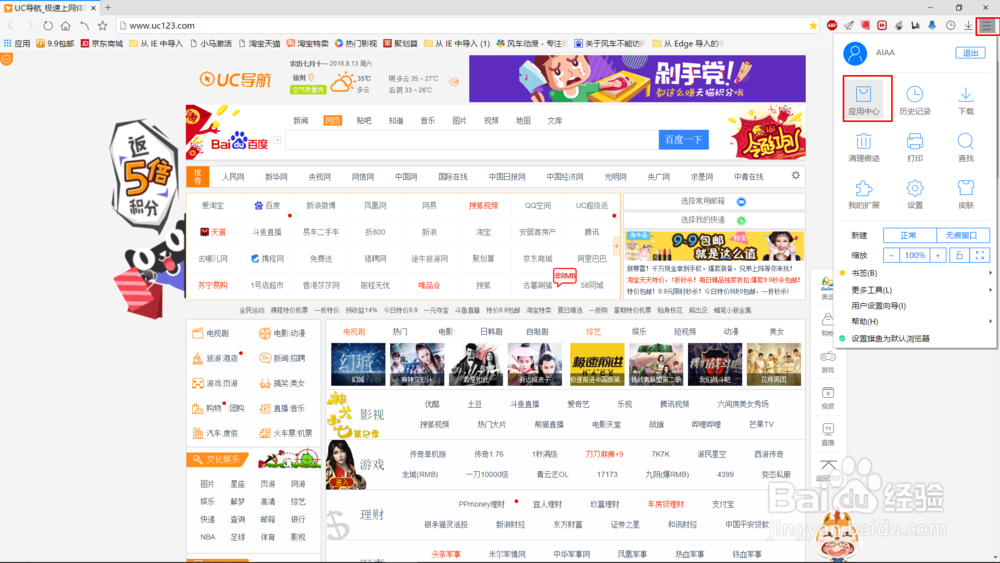Click the undo closed tab arrow icon
The width and height of the screenshot is (1000, 563).
tap(84, 26)
